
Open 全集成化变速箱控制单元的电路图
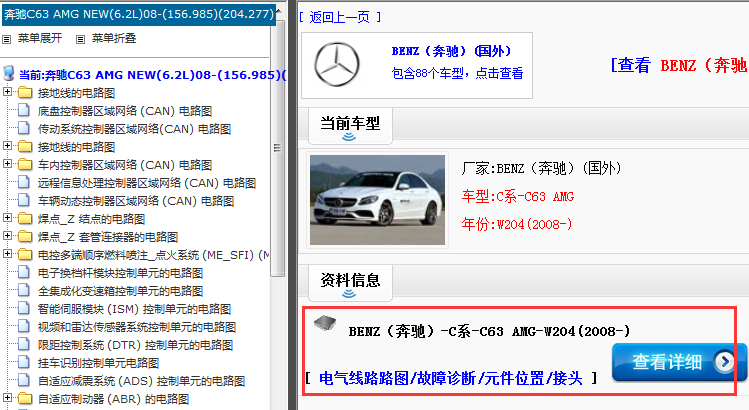click(120, 291)
